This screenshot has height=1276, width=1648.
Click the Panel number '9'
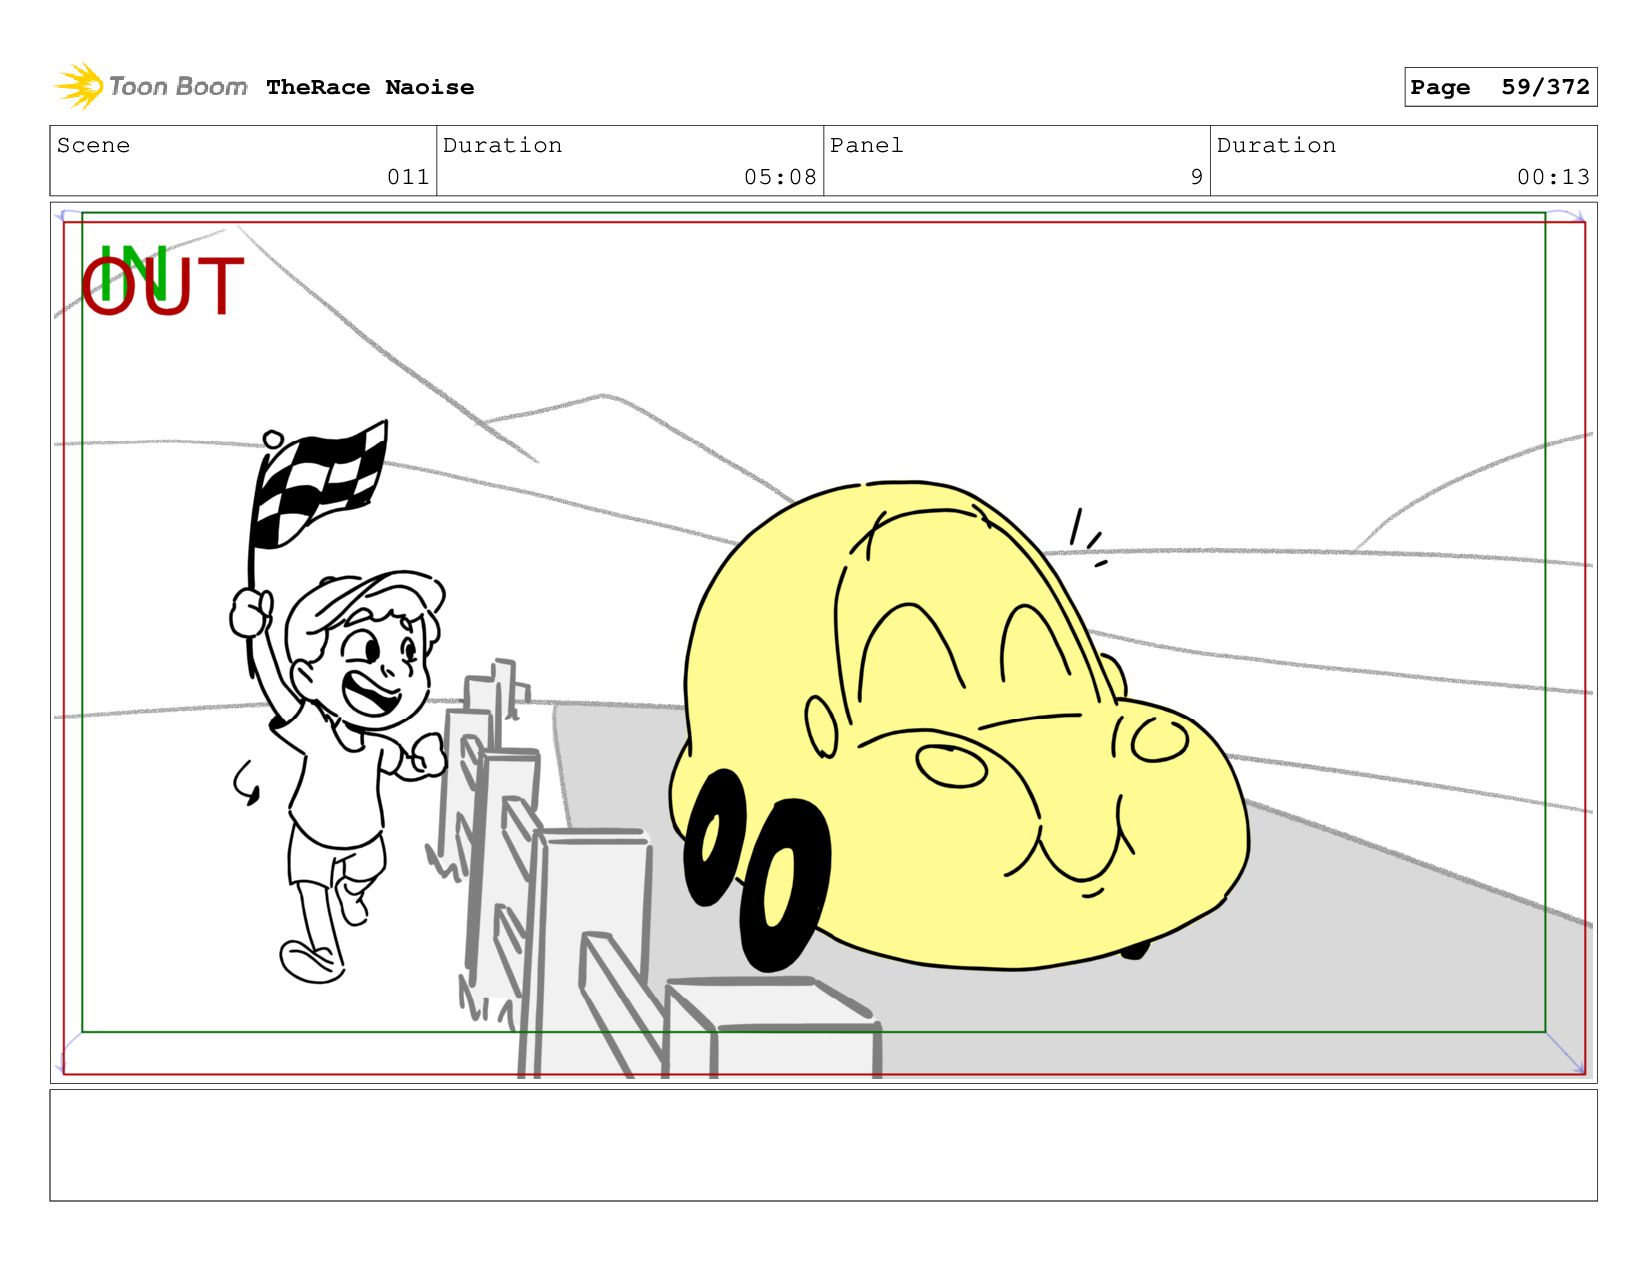click(x=1196, y=177)
